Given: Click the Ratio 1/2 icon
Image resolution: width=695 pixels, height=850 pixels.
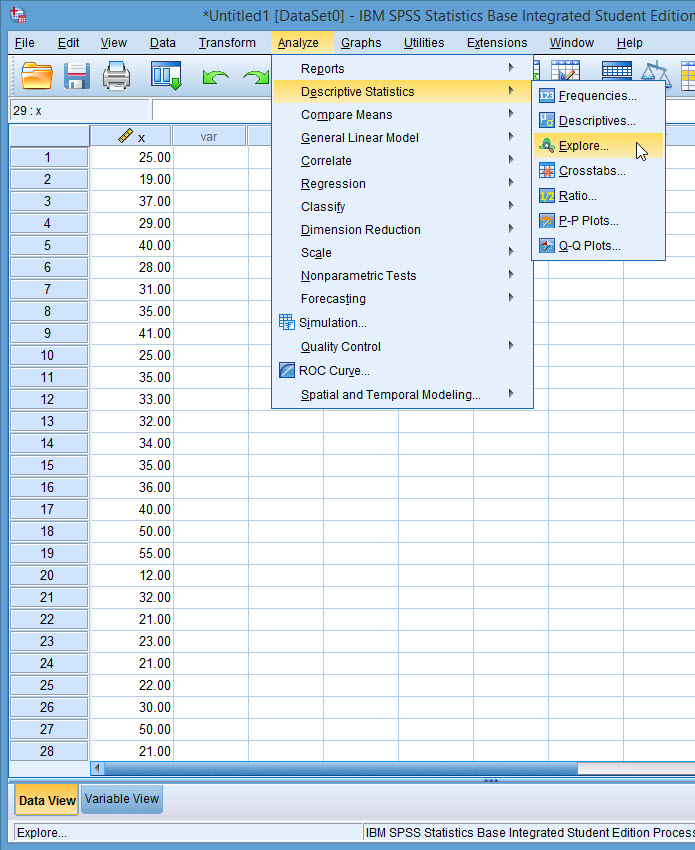Looking at the screenshot, I should point(546,196).
